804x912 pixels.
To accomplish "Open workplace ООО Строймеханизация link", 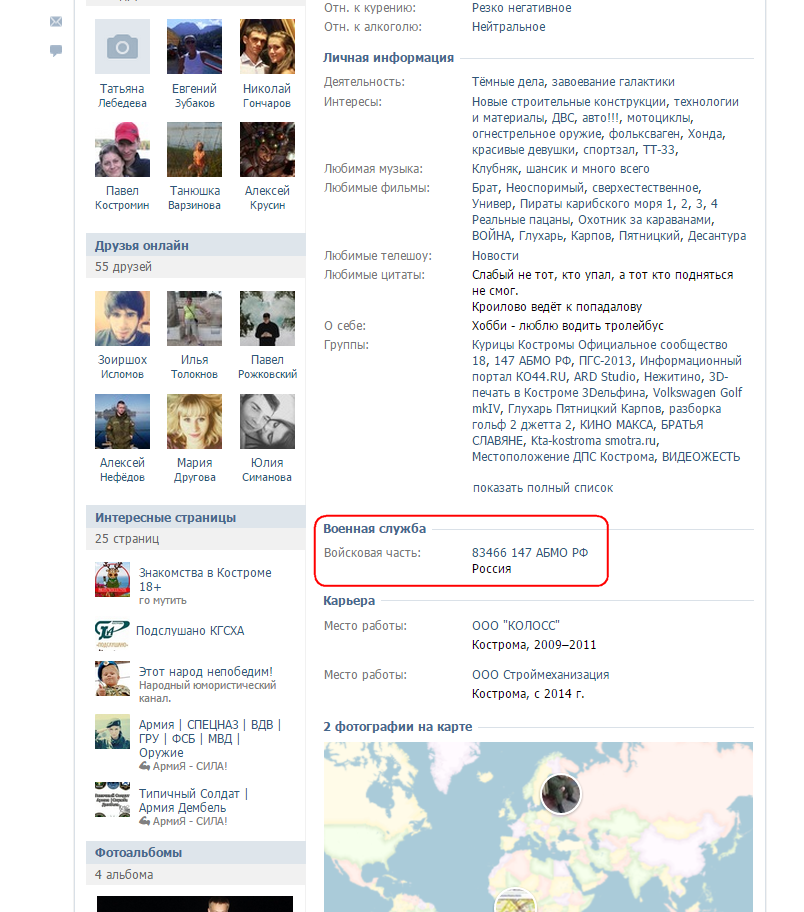I will [x=540, y=675].
